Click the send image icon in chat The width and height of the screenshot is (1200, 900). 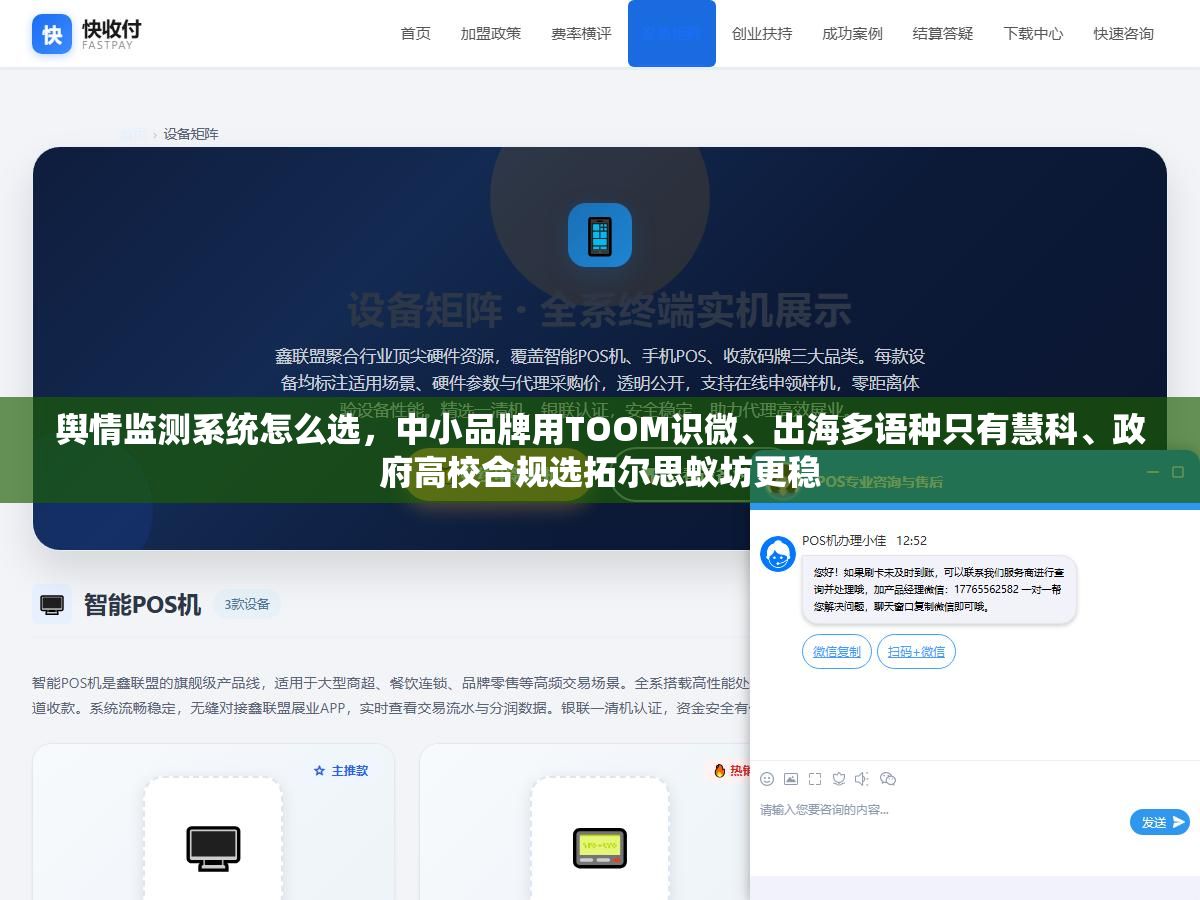tap(791, 779)
